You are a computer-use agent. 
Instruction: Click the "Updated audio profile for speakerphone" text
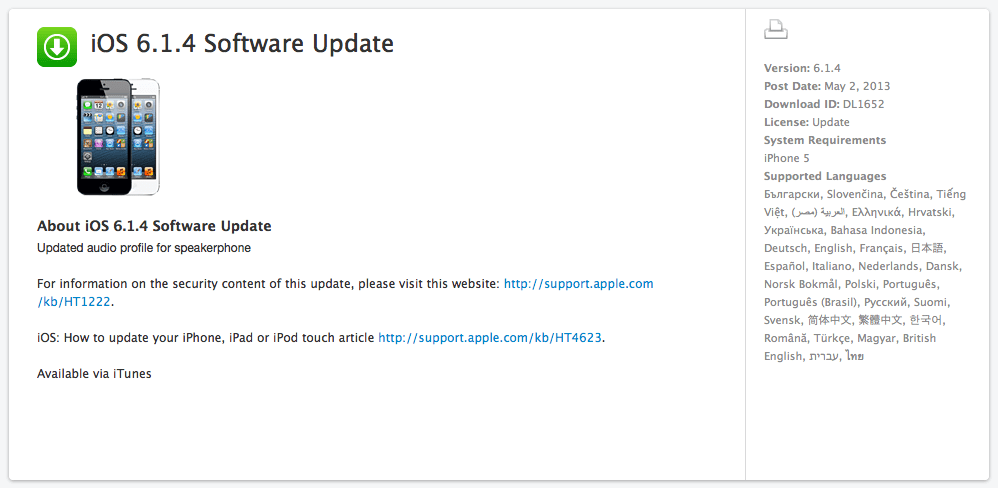tap(144, 248)
